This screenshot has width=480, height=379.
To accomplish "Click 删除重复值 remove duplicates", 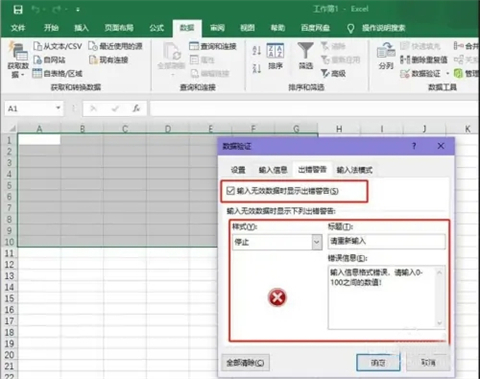I will click(x=424, y=60).
